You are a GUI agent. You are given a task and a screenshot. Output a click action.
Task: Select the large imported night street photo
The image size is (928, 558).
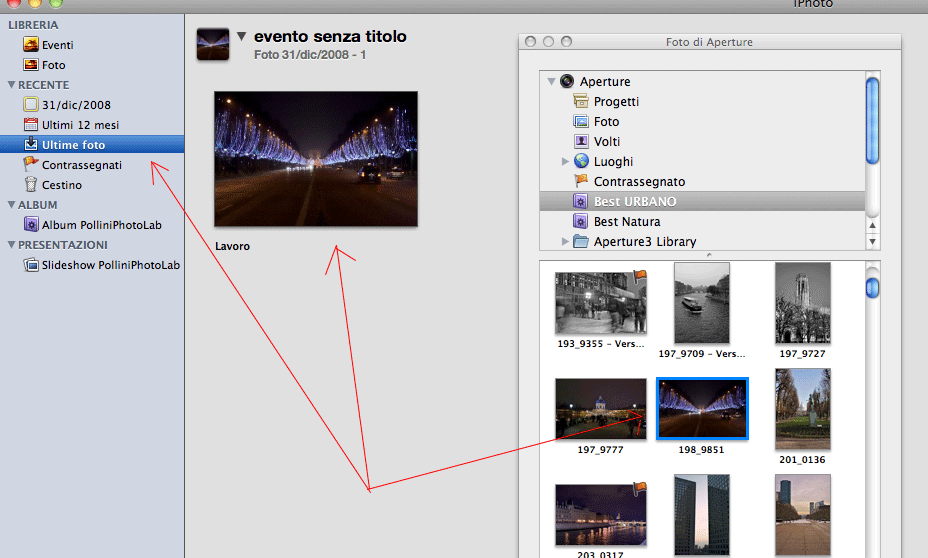(x=315, y=159)
